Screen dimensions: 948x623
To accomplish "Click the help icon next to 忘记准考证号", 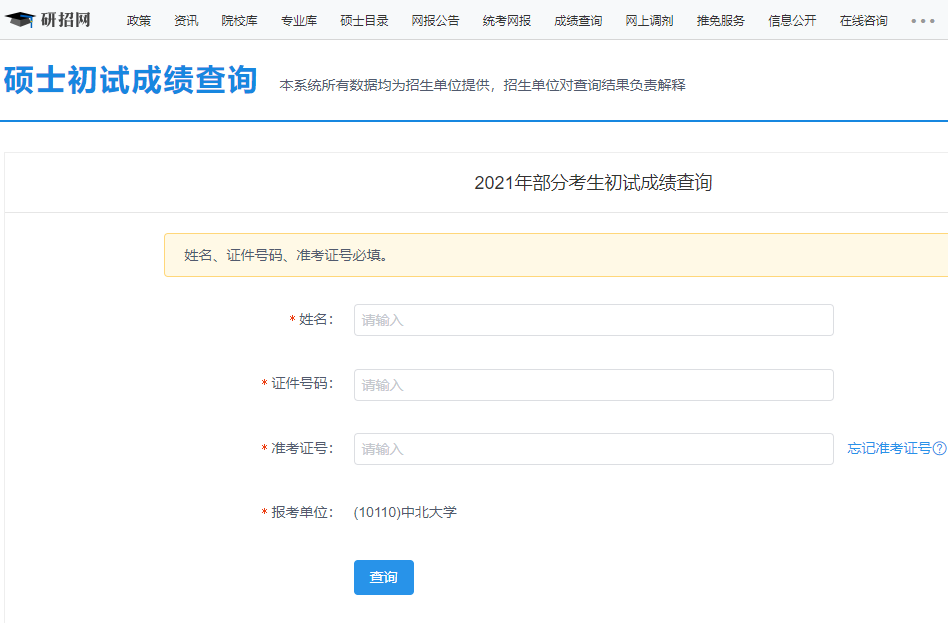I will click(940, 449).
